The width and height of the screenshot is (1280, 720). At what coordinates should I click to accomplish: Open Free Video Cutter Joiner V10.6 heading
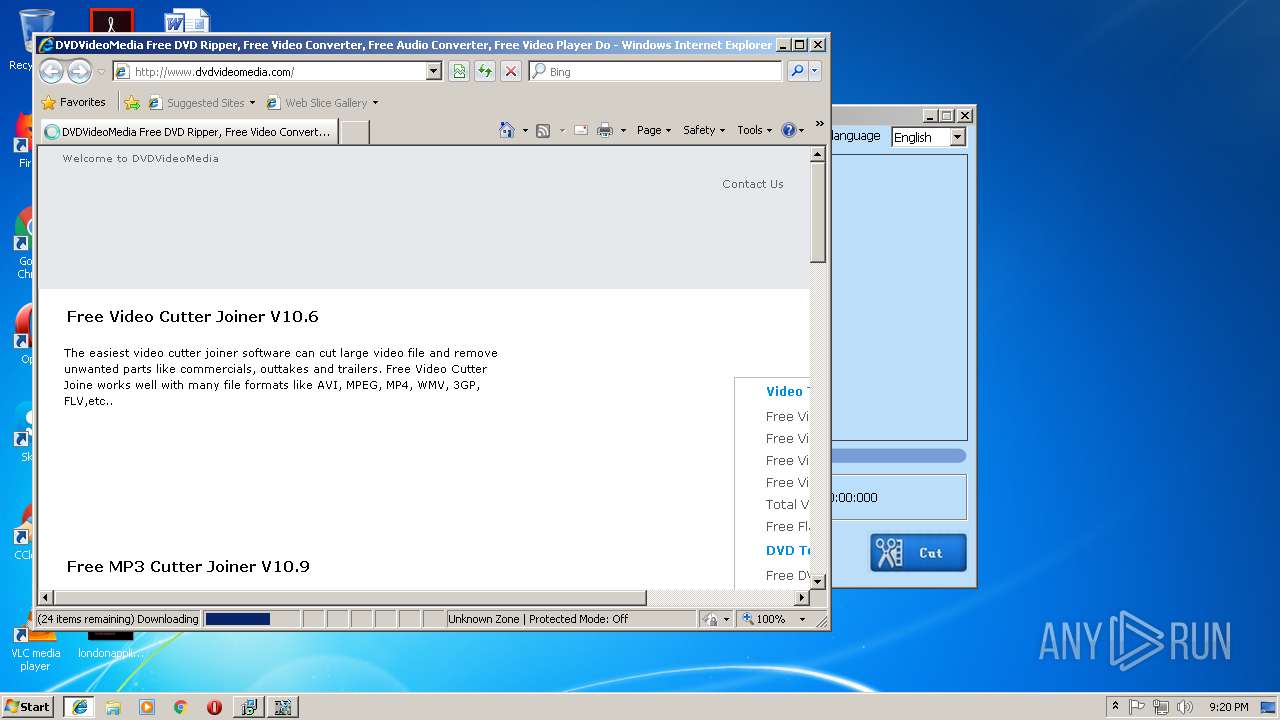(x=192, y=316)
